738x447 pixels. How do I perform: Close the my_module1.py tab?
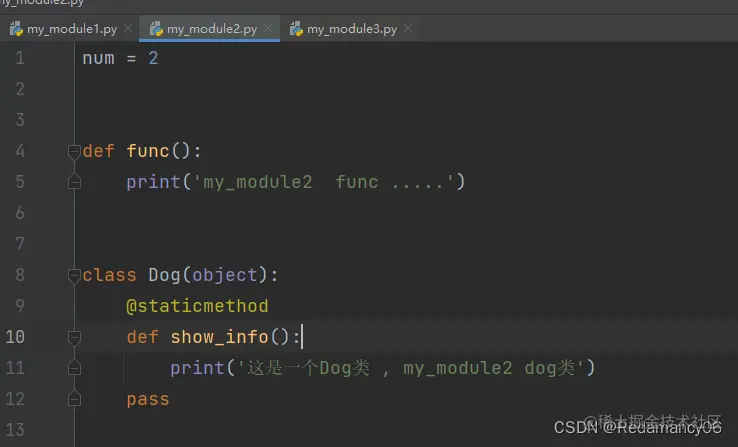[x=128, y=28]
